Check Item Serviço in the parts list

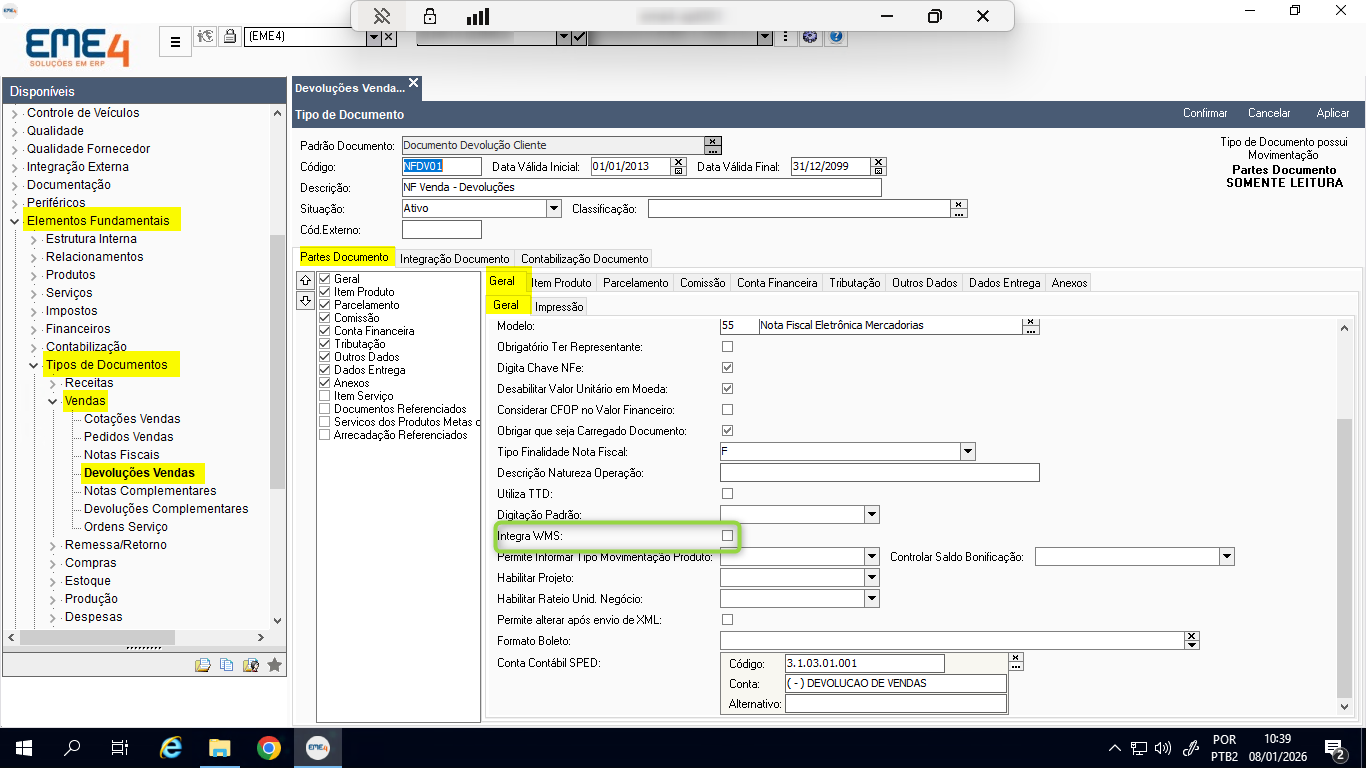tap(324, 396)
